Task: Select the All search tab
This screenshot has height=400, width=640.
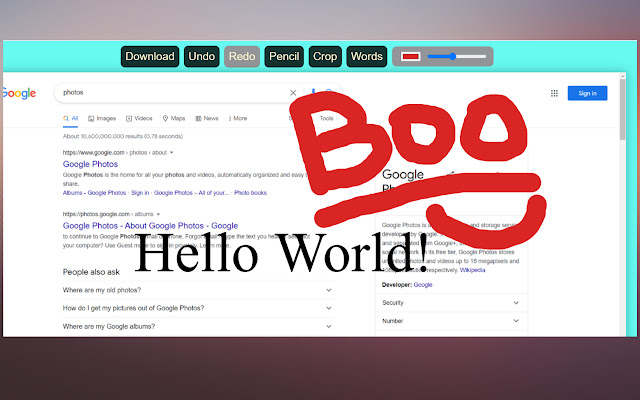Action: [71, 118]
